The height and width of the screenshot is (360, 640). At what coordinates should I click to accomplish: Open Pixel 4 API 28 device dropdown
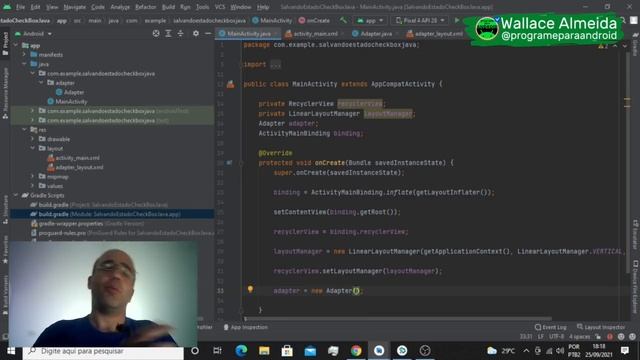pyautogui.click(x=420, y=20)
